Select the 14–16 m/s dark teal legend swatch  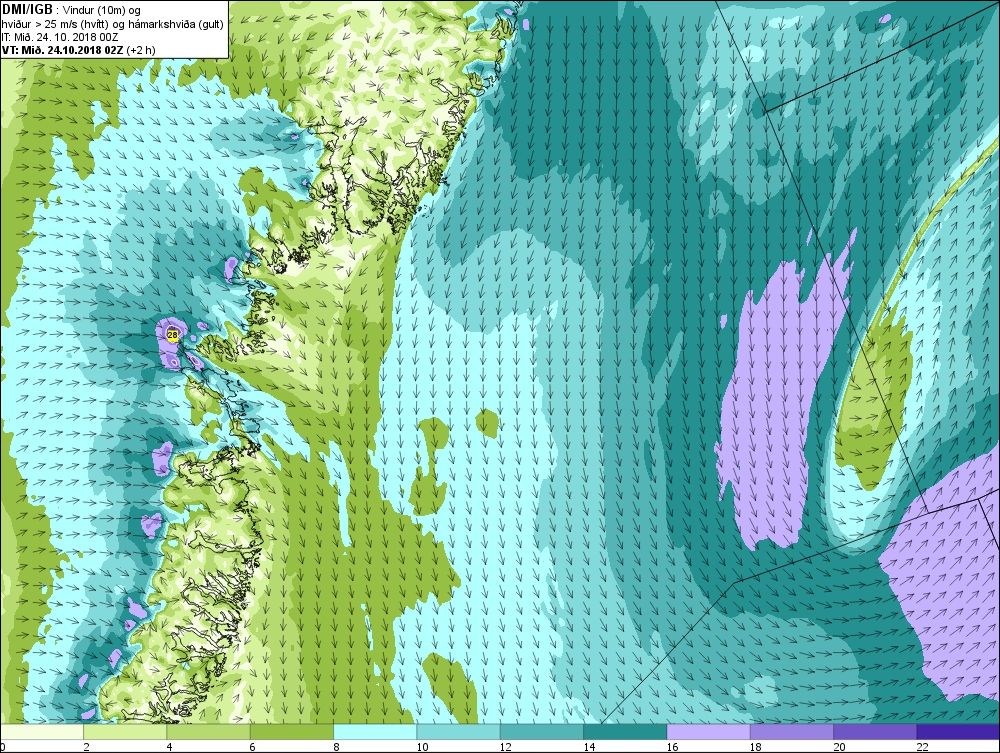(625, 731)
